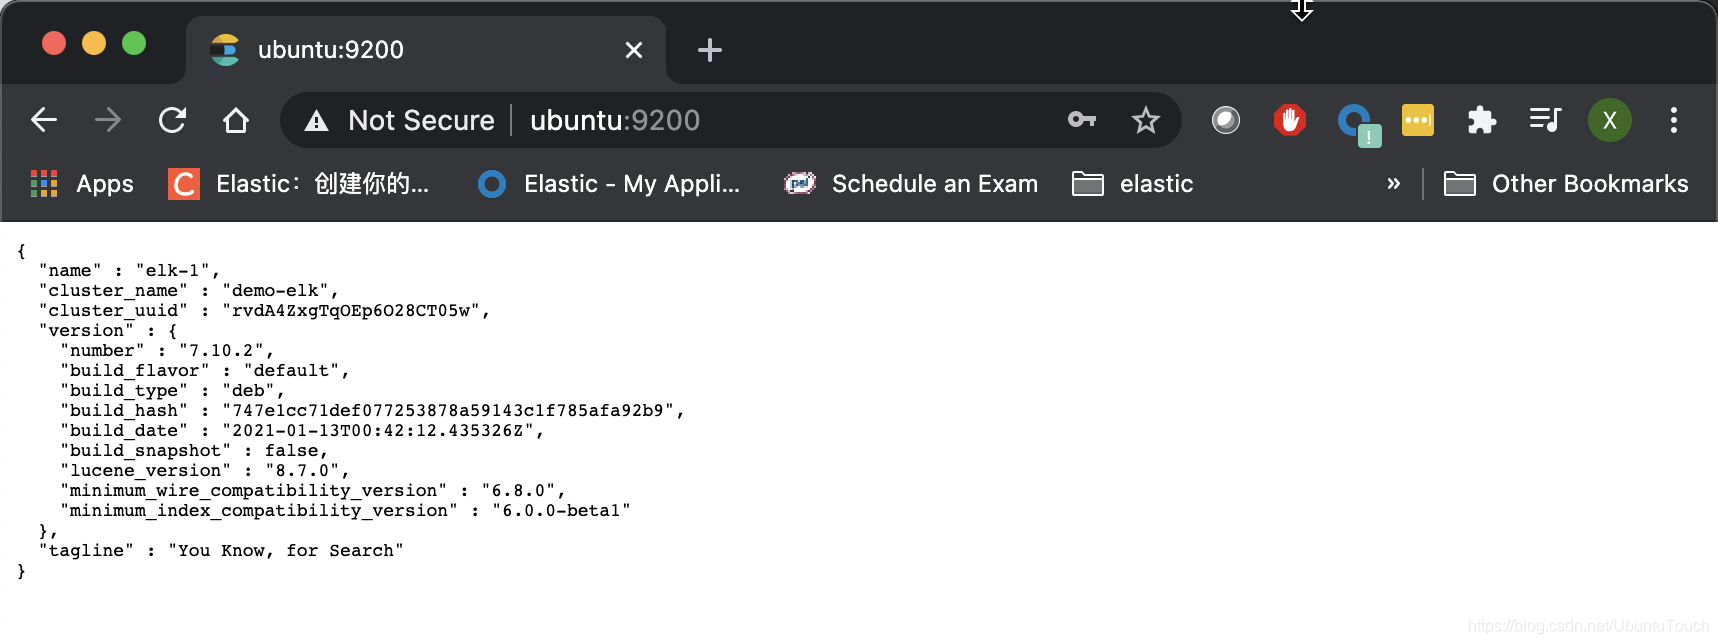Show hidden bookmarks with the double chevron
1718x644 pixels.
(1393, 184)
